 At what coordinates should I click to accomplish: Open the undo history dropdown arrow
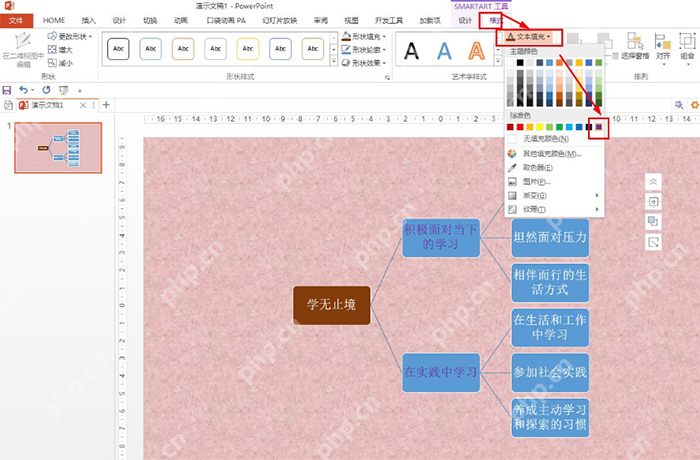click(32, 91)
